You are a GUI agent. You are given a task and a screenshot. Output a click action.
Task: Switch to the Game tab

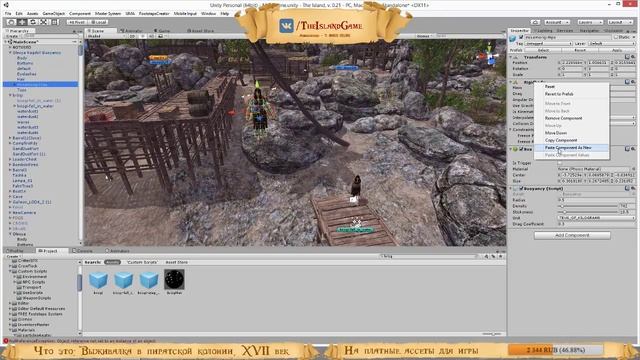coord(162,31)
